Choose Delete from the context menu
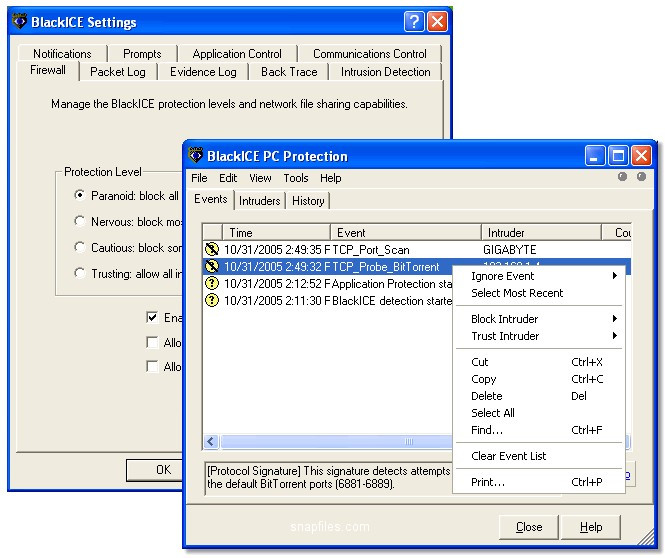The image size is (665, 558). pos(539,396)
